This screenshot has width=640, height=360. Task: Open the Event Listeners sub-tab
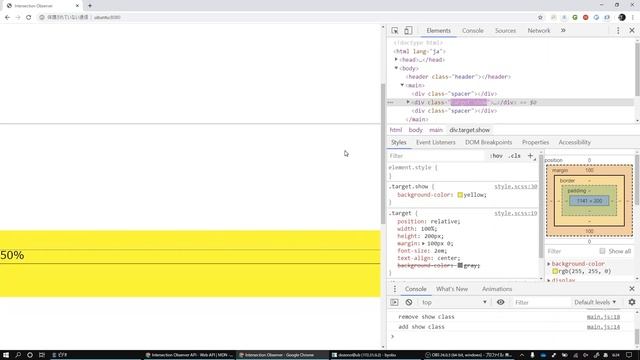[436, 142]
